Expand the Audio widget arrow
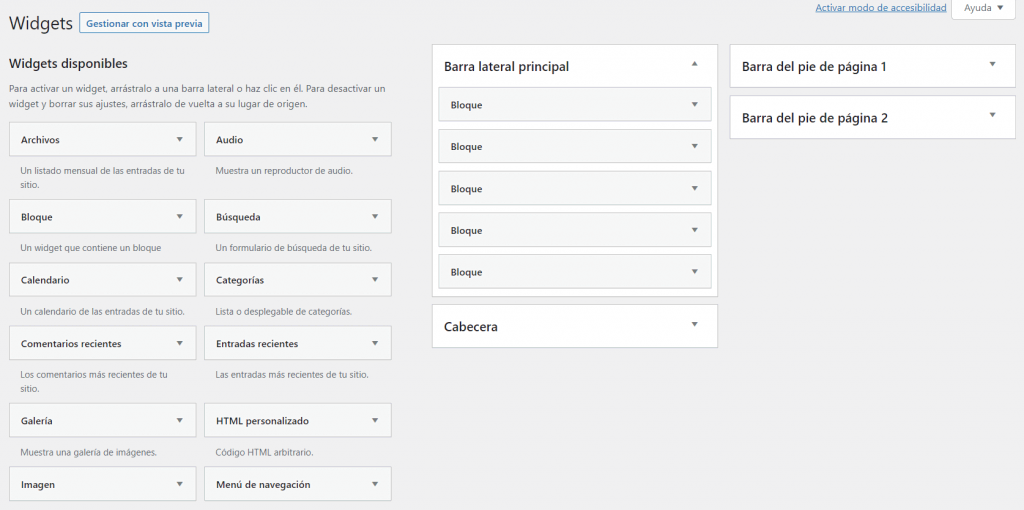Viewport: 1024px width, 510px height. 375,140
